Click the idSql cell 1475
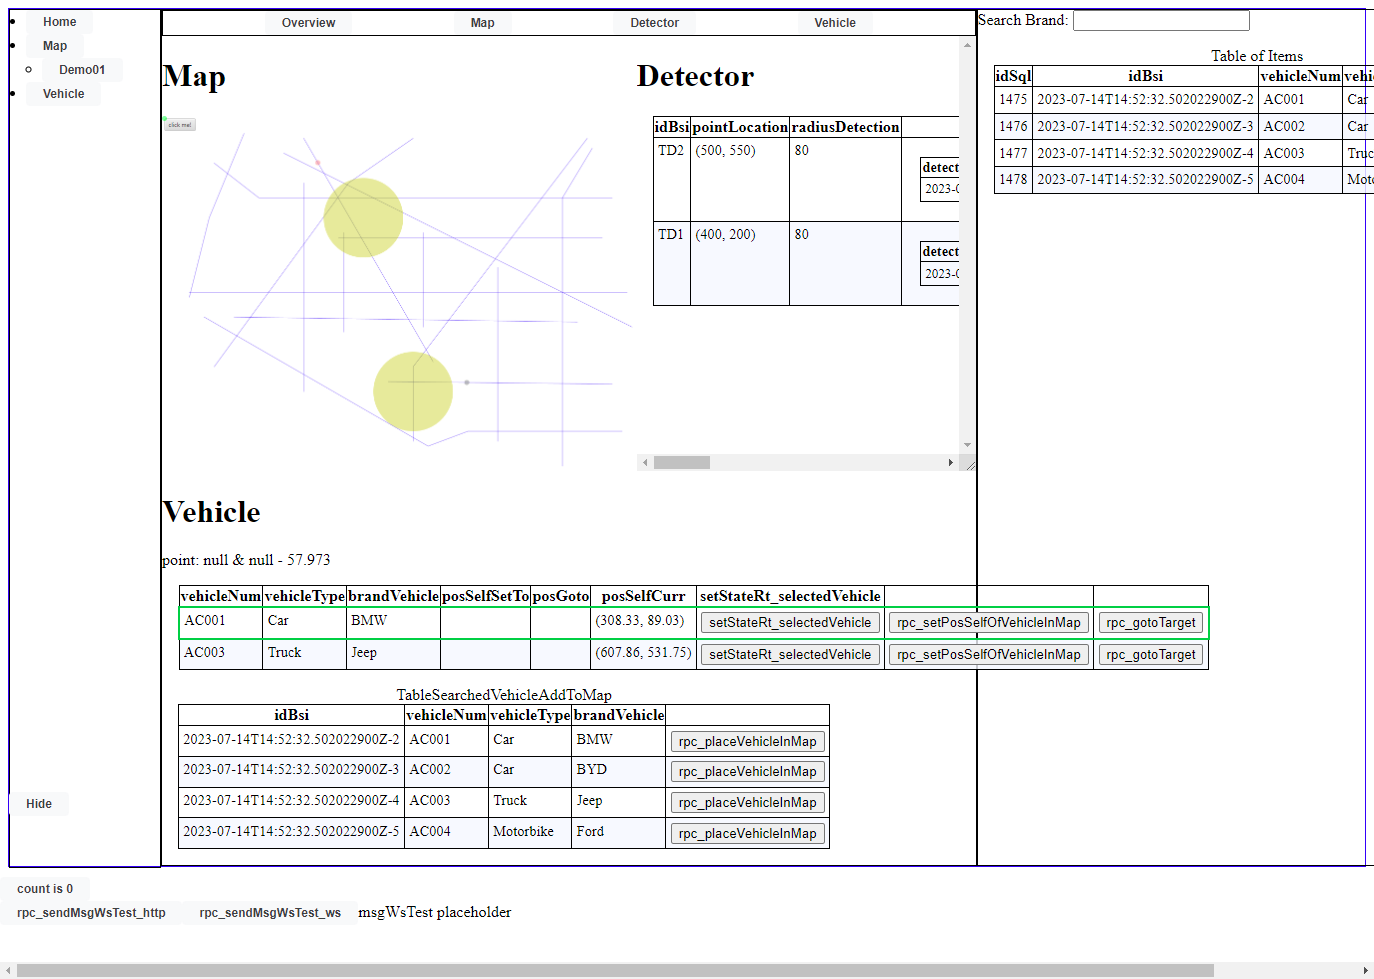Viewport: 1374px width, 979px height. (x=1013, y=100)
